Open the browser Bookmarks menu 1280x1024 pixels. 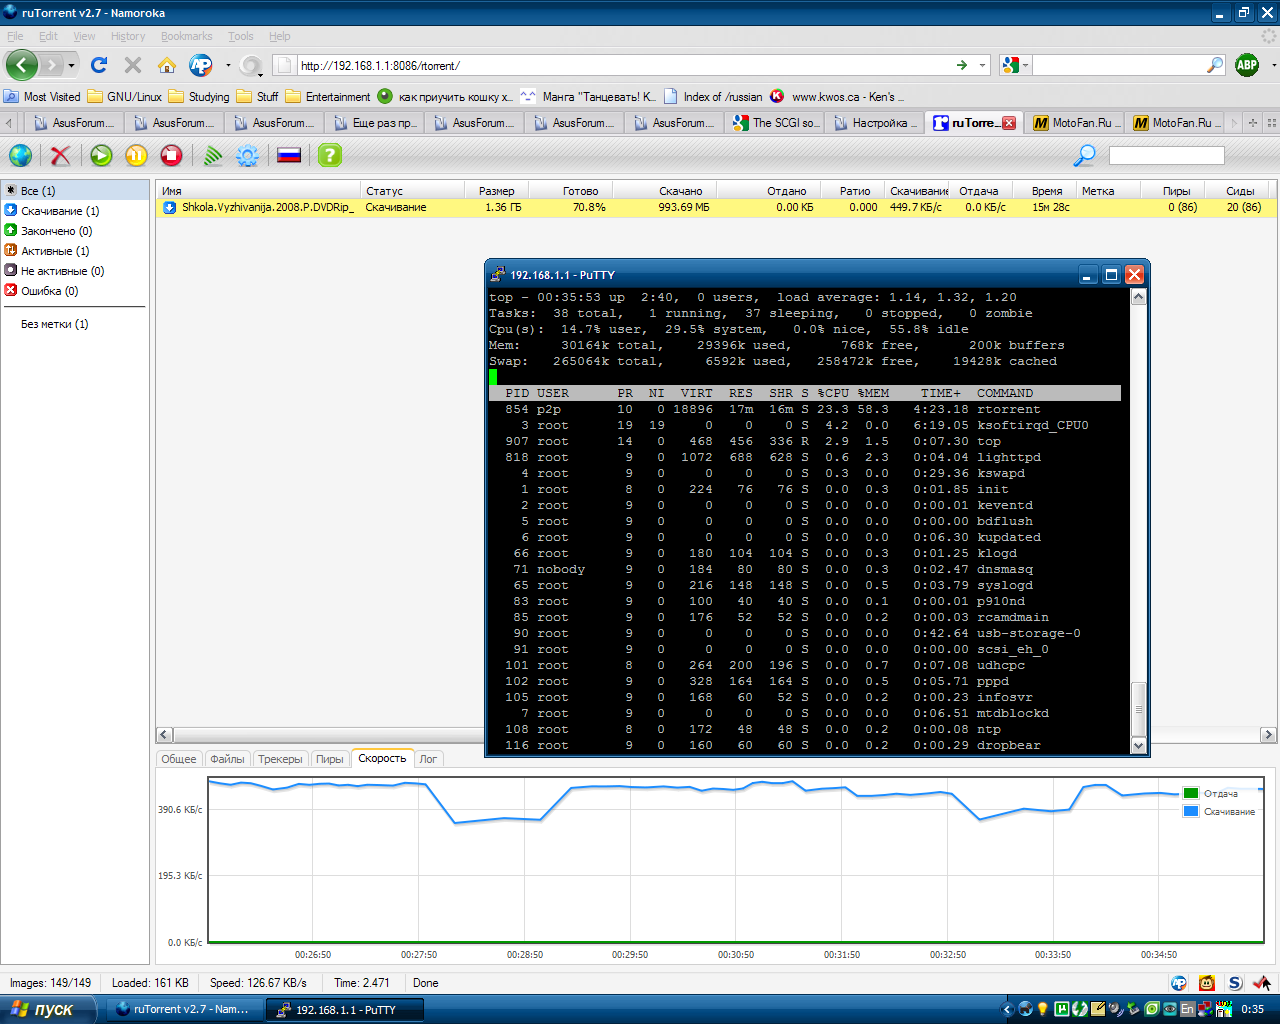coord(187,36)
